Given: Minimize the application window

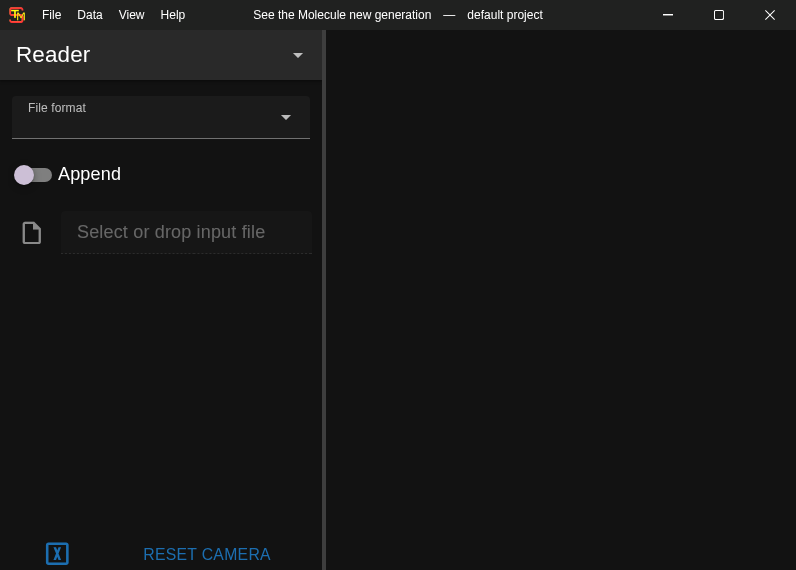Looking at the screenshot, I should (x=668, y=15).
